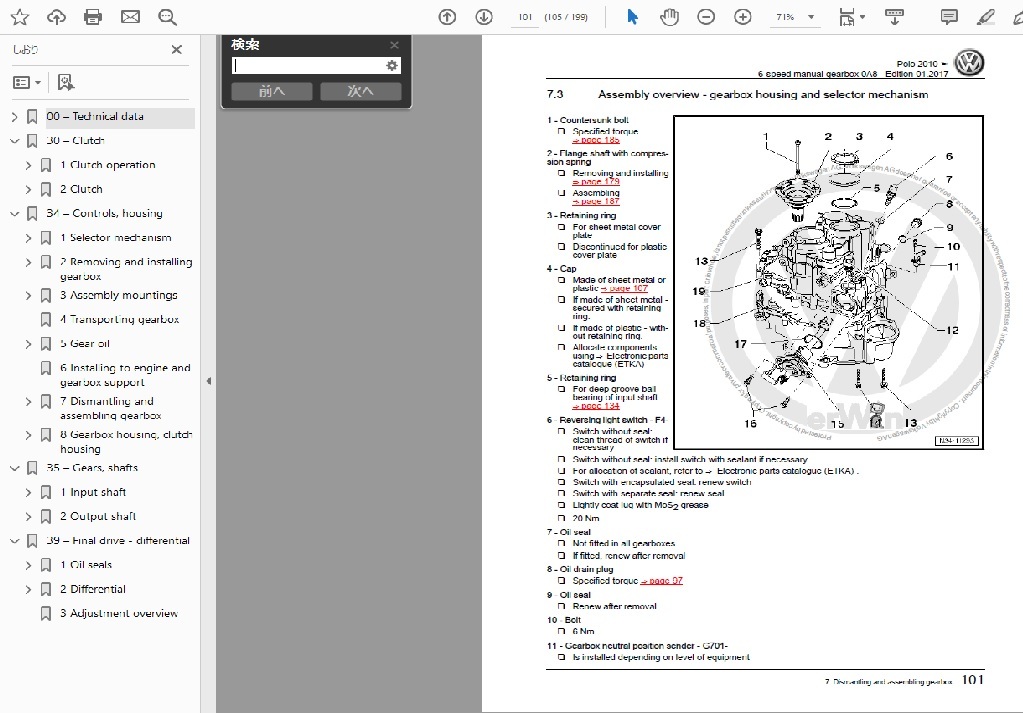Follow page 179 link for removing and installing
Viewport: 1023px width, 713px height.
point(596,181)
